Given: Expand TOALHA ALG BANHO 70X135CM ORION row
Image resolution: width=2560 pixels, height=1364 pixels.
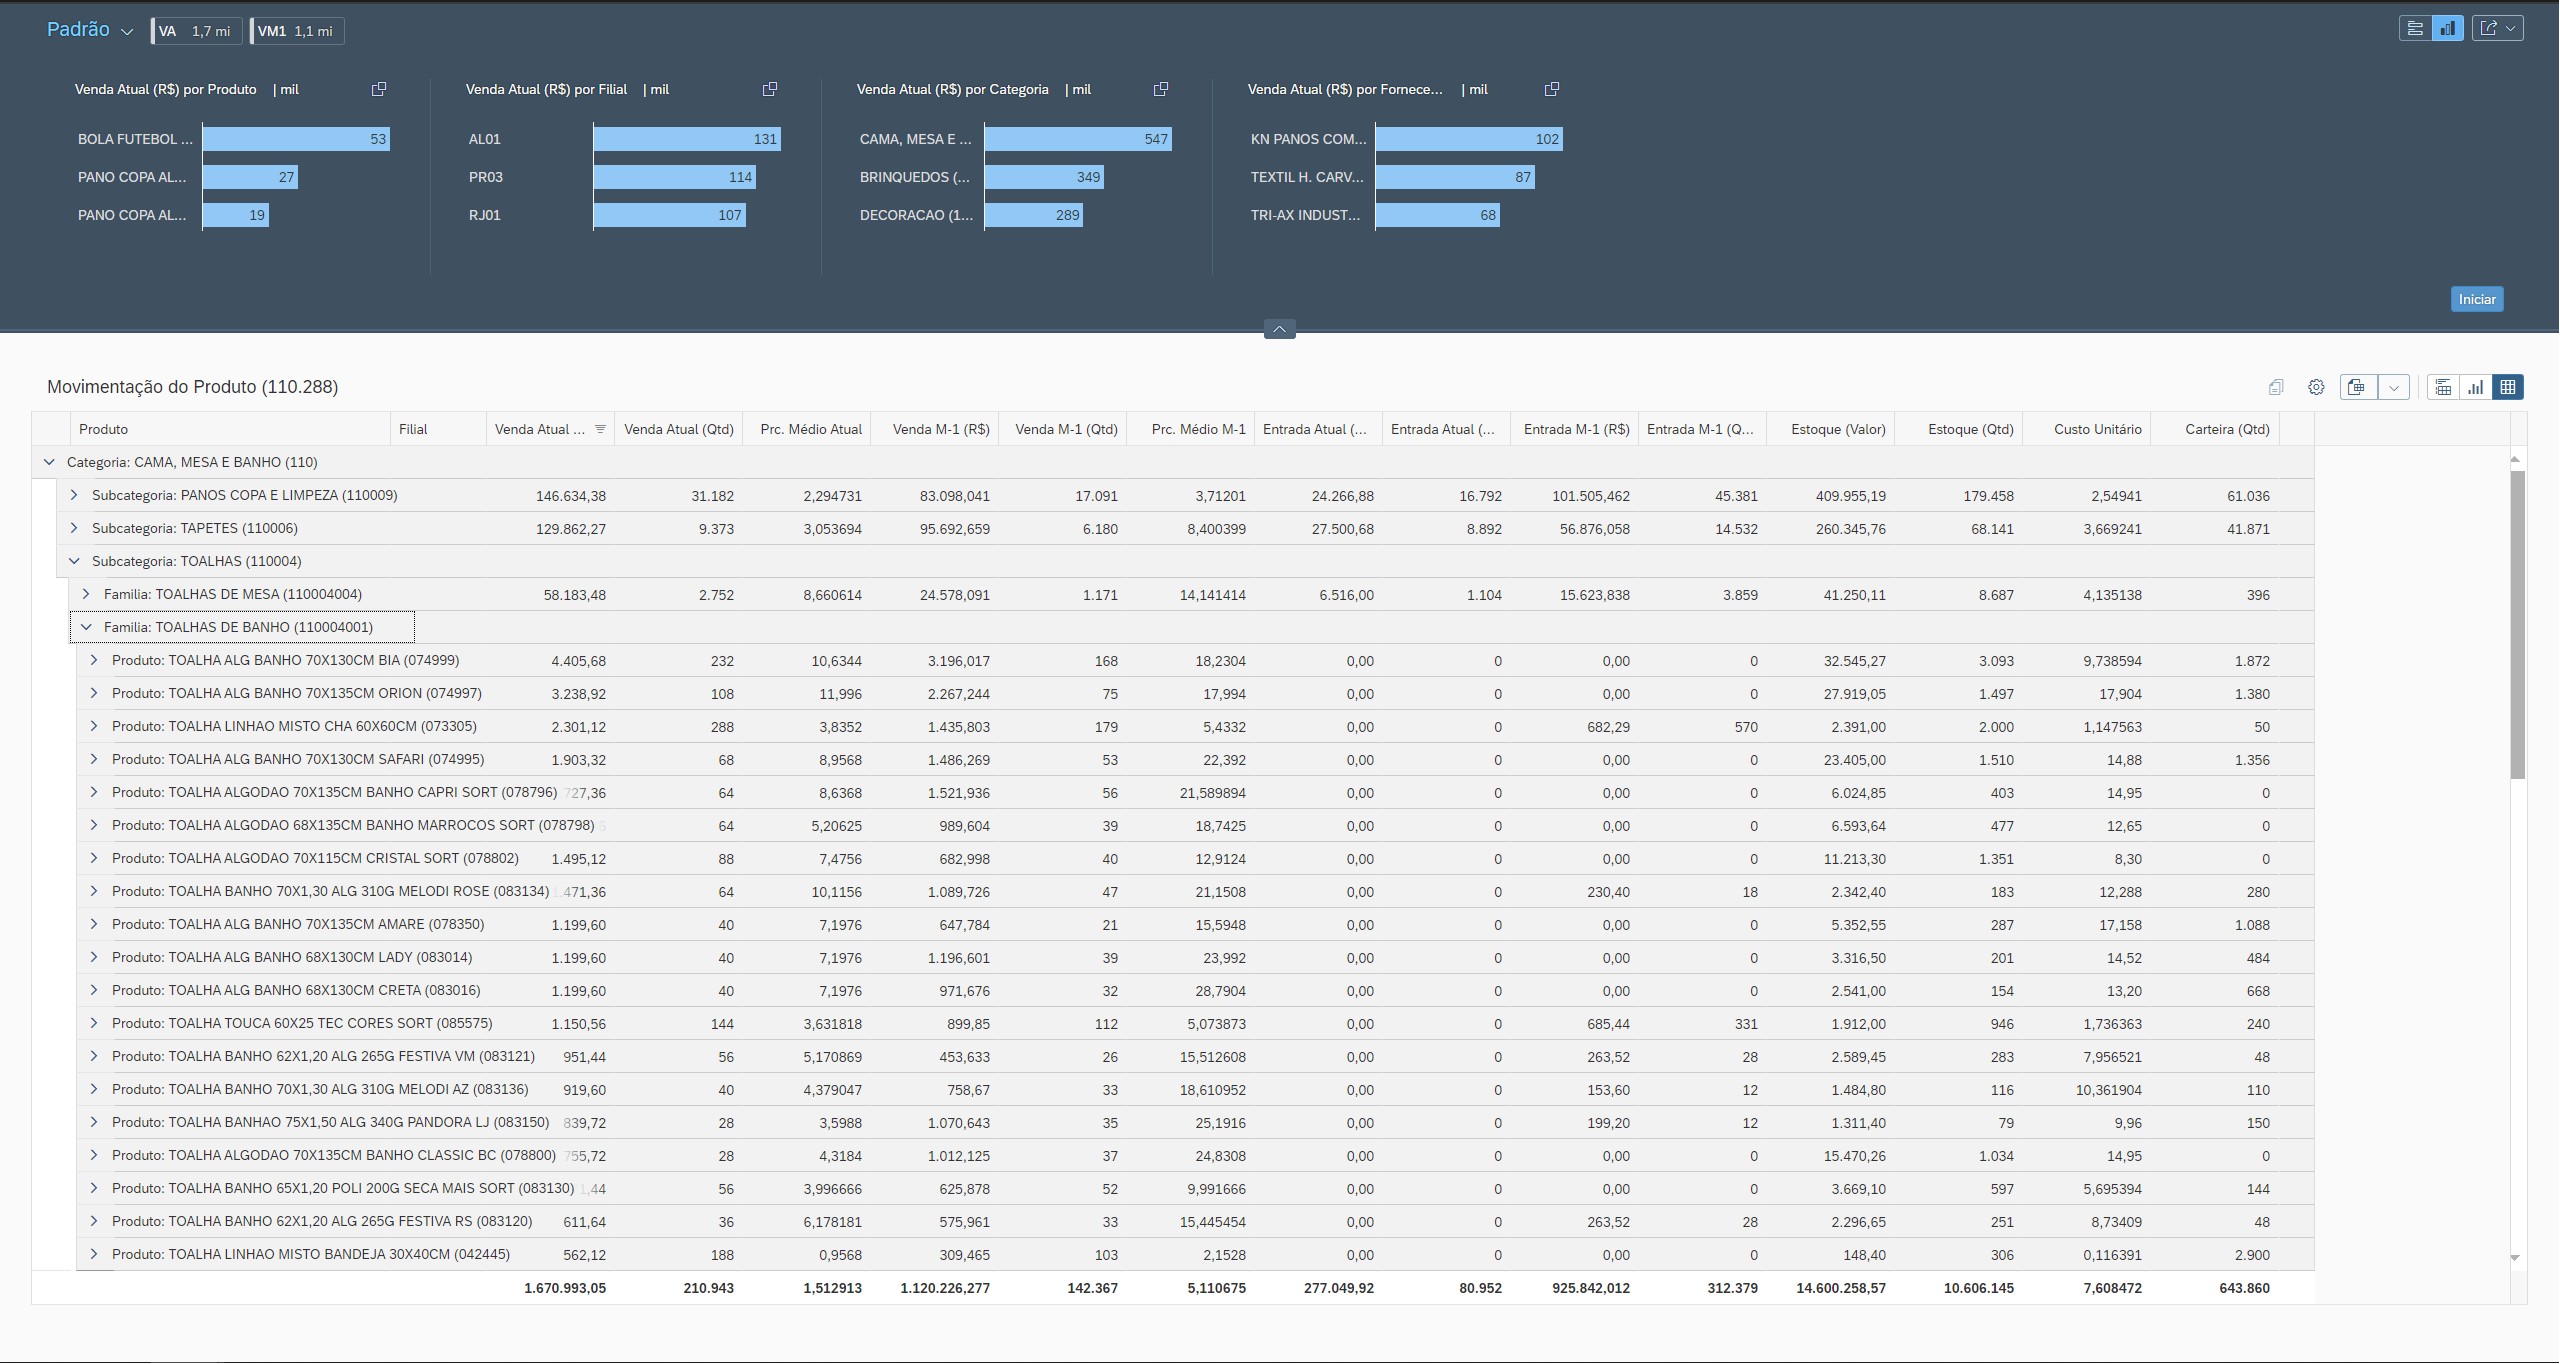Looking at the screenshot, I should click(94, 693).
